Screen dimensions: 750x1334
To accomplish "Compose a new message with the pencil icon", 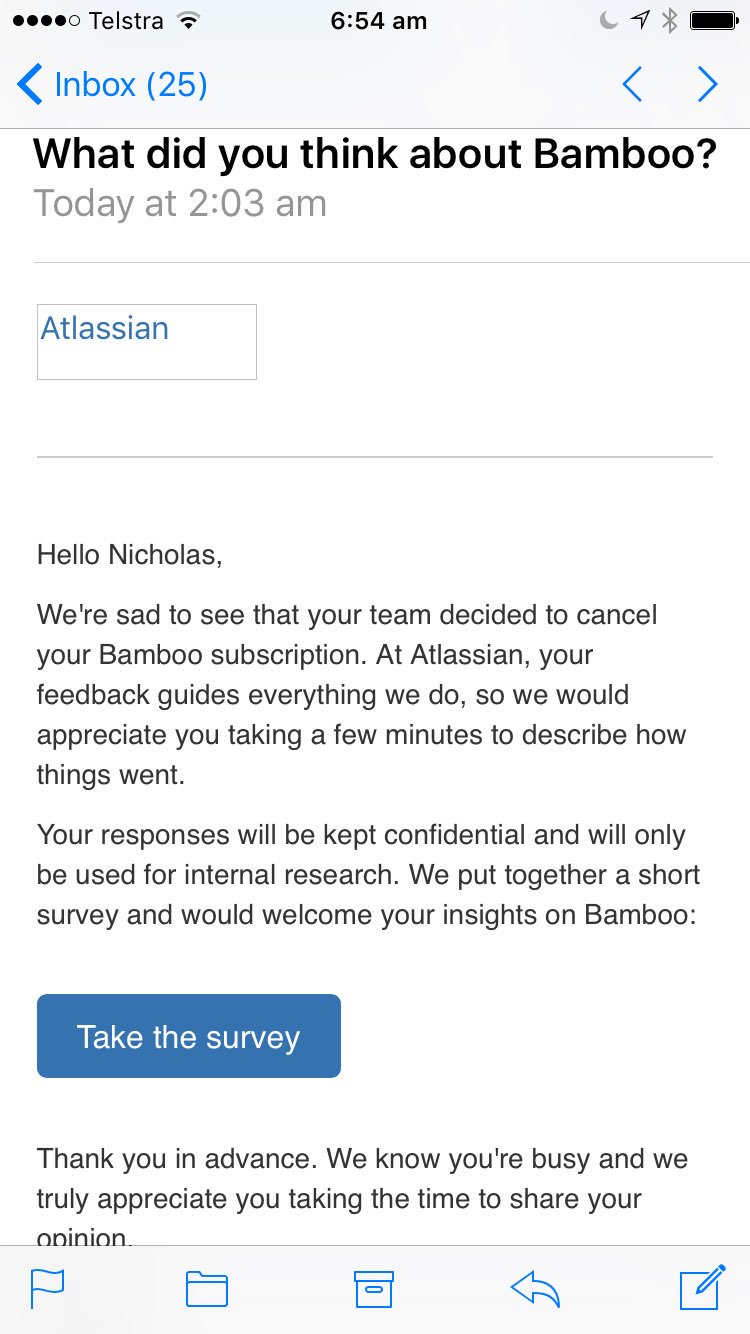I will click(x=702, y=1287).
